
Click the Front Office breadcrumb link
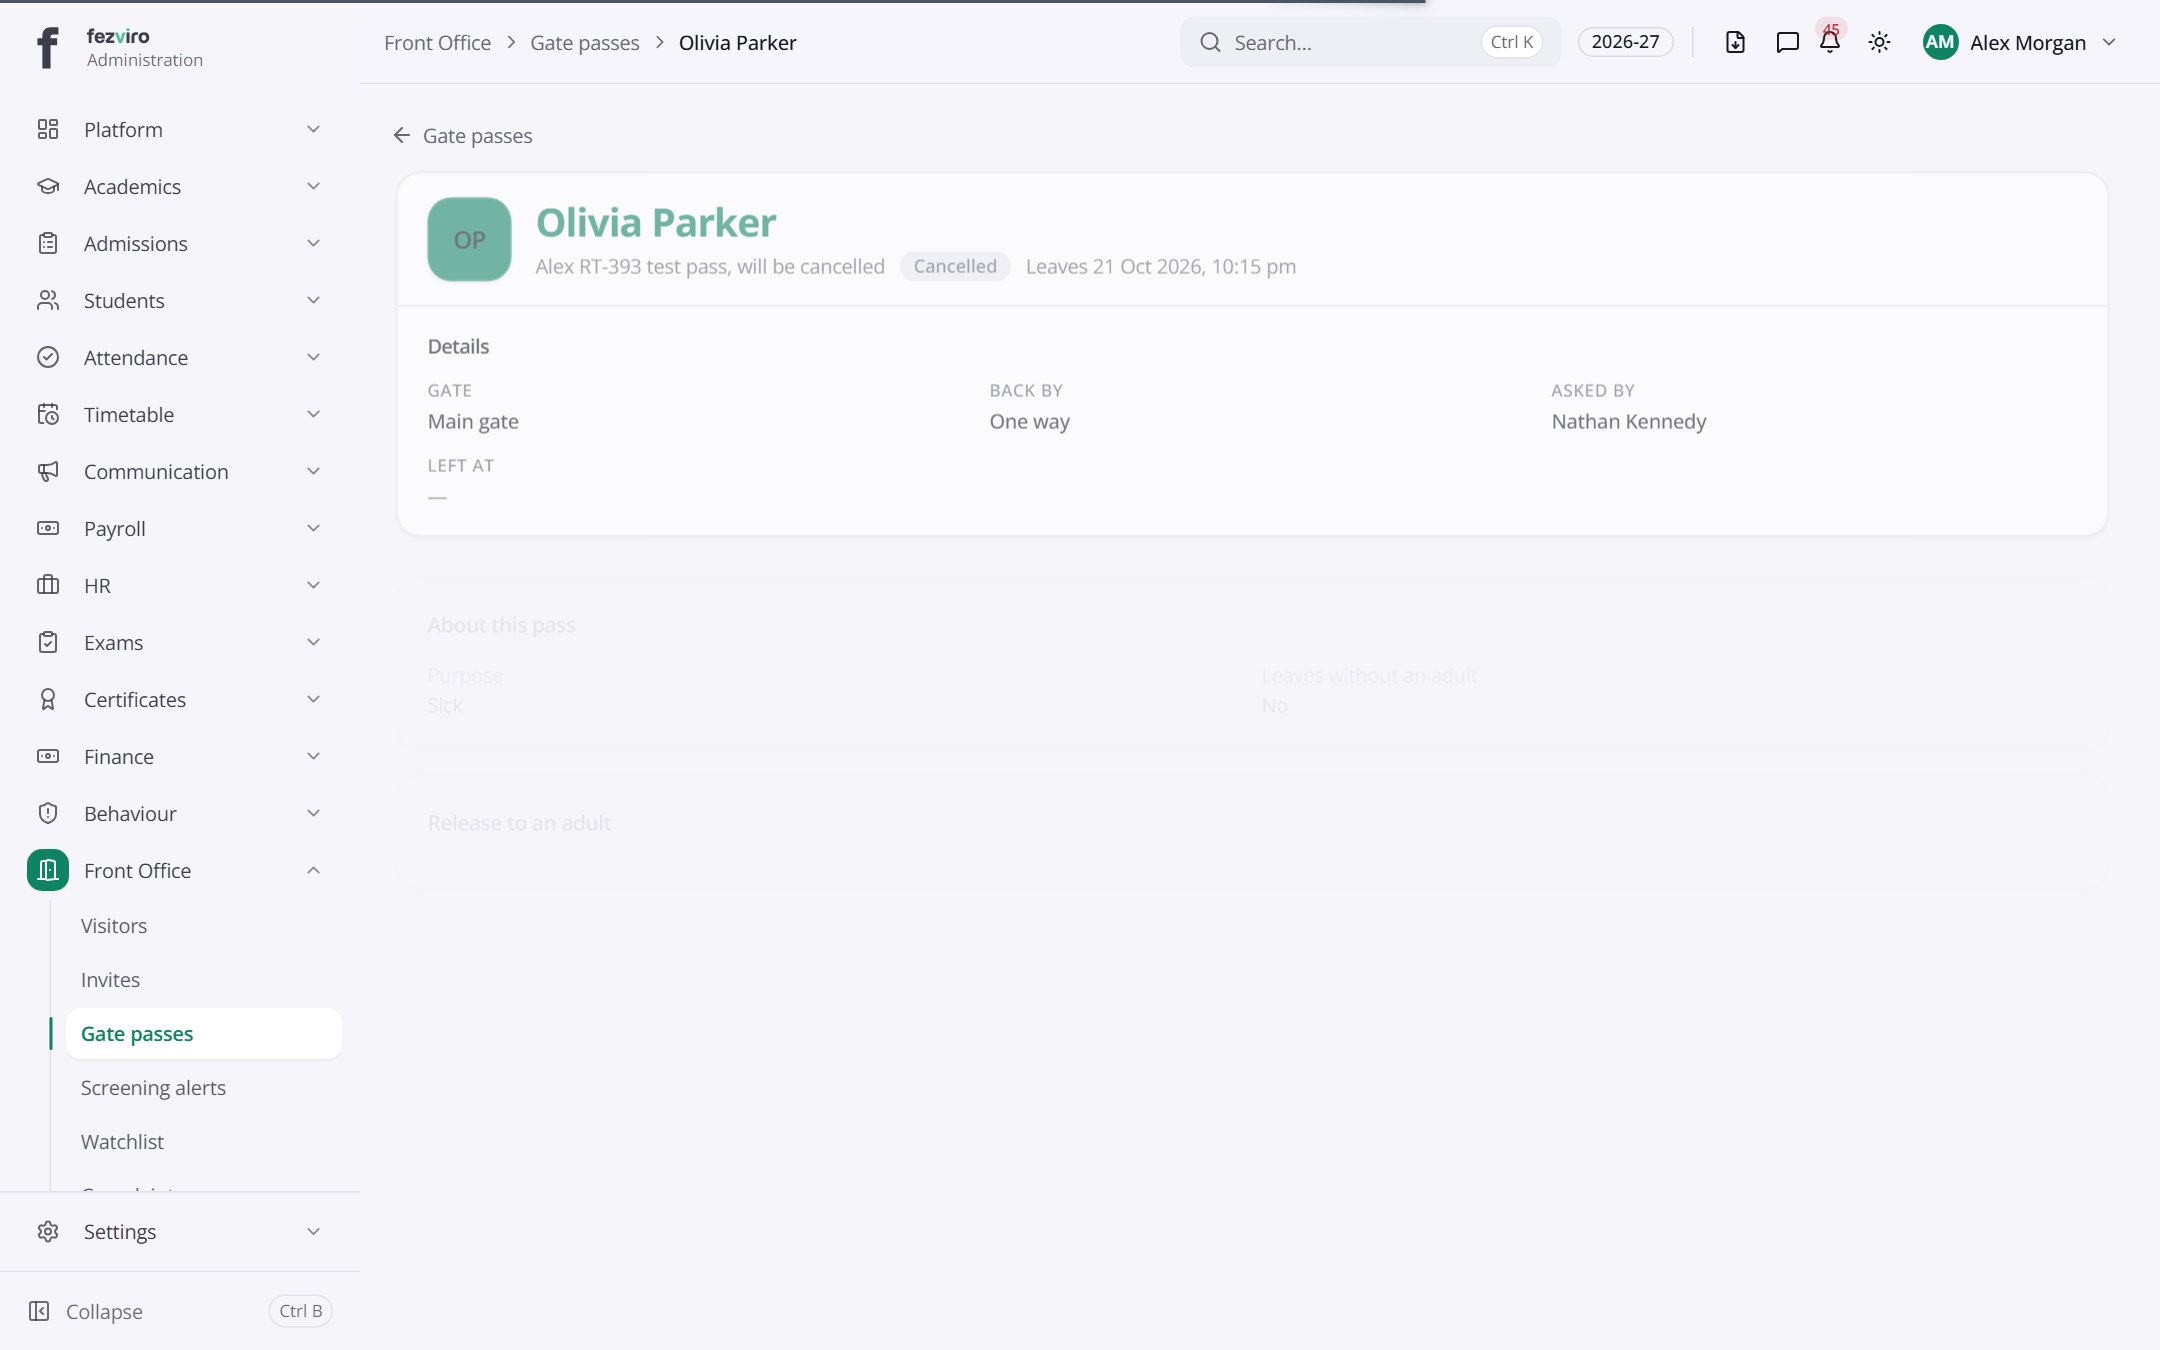click(x=437, y=43)
